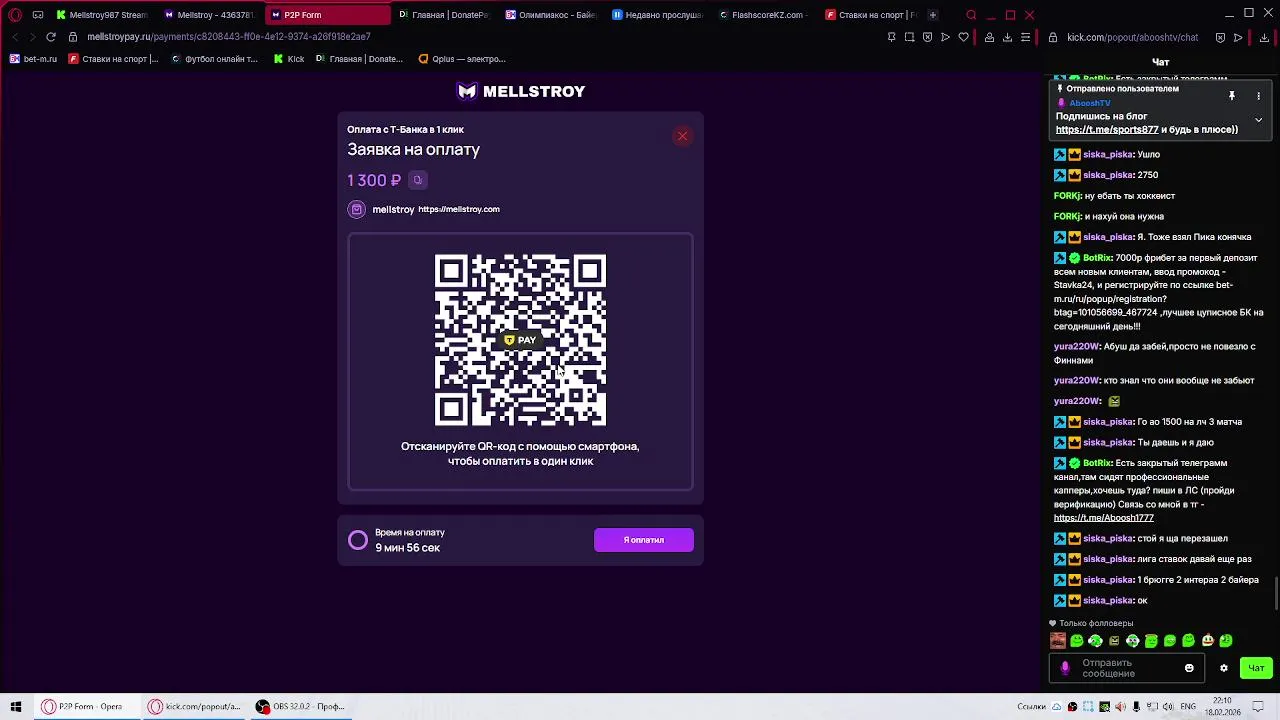Open the Главная | DonatePay tab
The width and height of the screenshot is (1280, 720).
(443, 15)
